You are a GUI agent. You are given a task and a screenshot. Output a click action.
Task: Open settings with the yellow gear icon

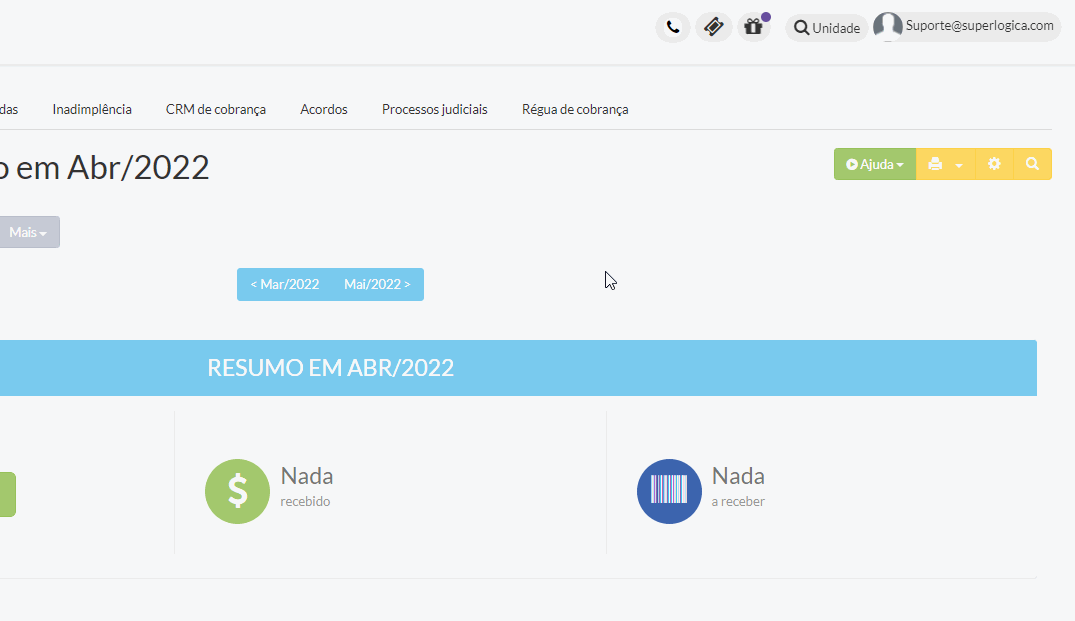click(x=994, y=165)
